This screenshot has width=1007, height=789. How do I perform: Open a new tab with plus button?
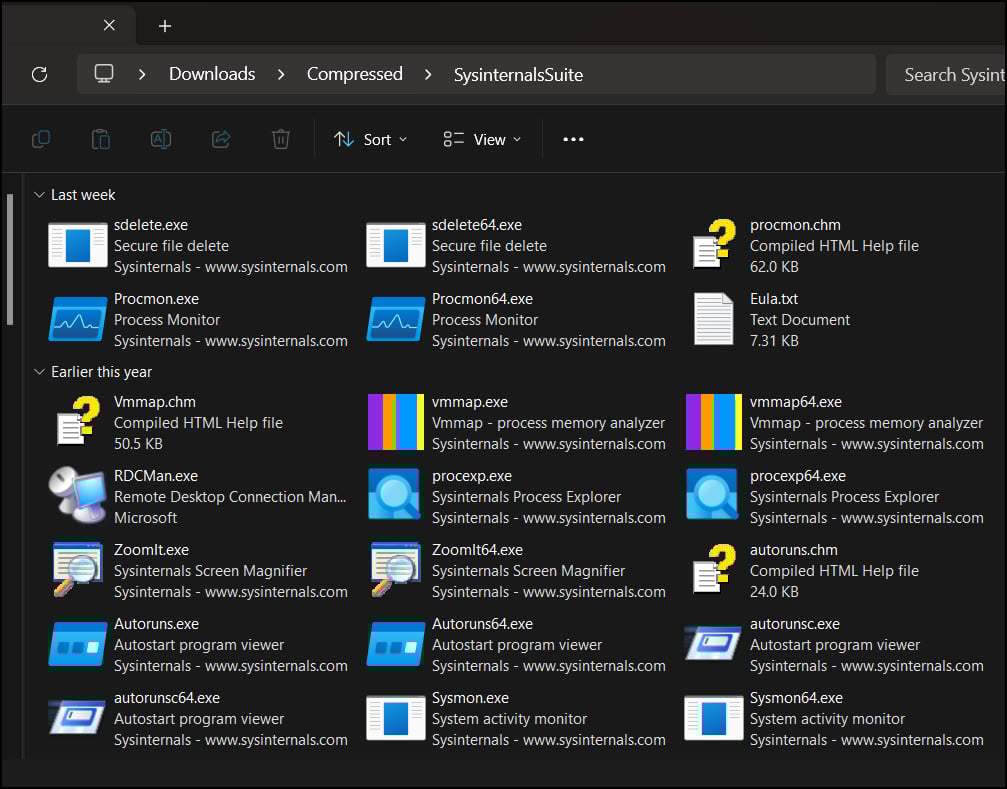click(x=165, y=26)
